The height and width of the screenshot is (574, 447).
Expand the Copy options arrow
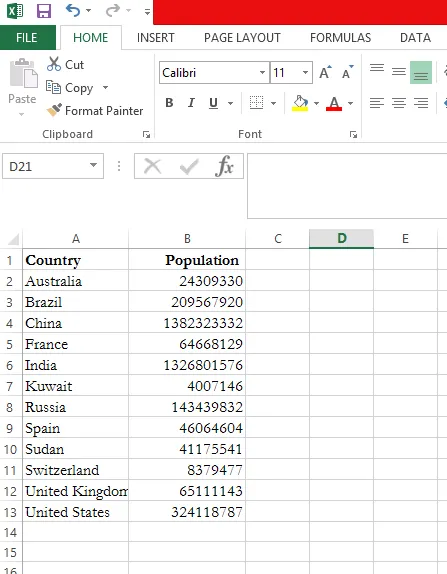(105, 87)
